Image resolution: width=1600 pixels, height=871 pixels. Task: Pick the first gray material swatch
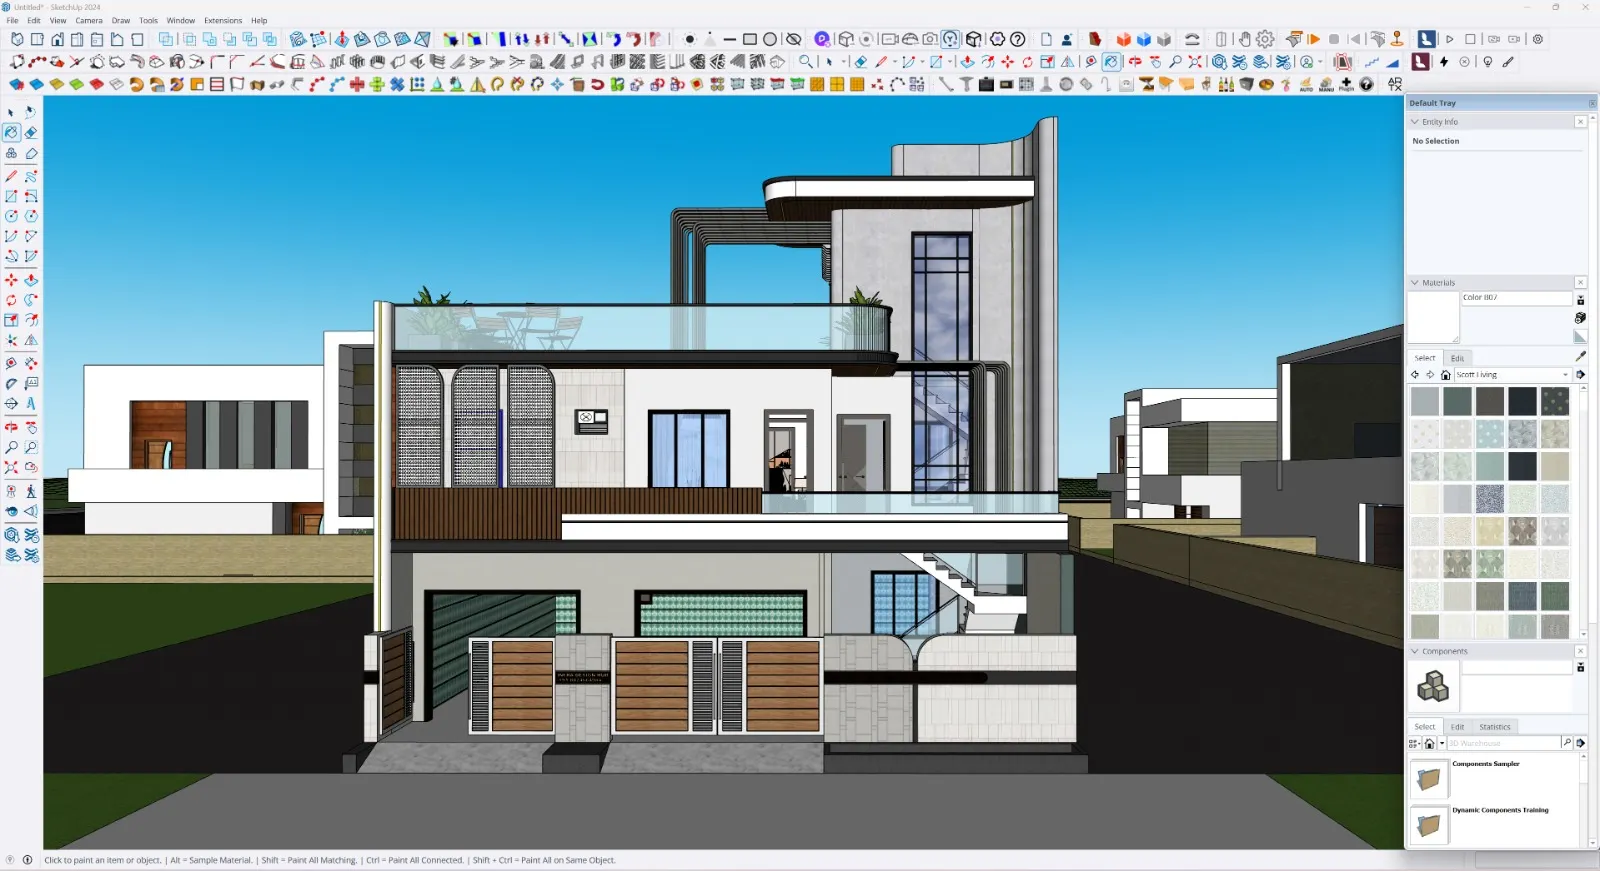coord(1425,401)
